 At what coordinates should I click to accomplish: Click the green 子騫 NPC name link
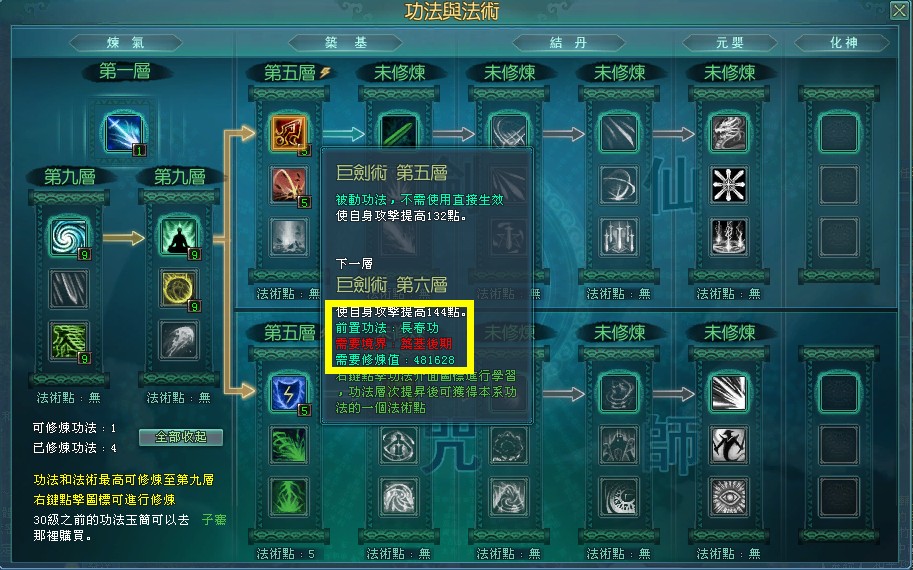(x=214, y=519)
